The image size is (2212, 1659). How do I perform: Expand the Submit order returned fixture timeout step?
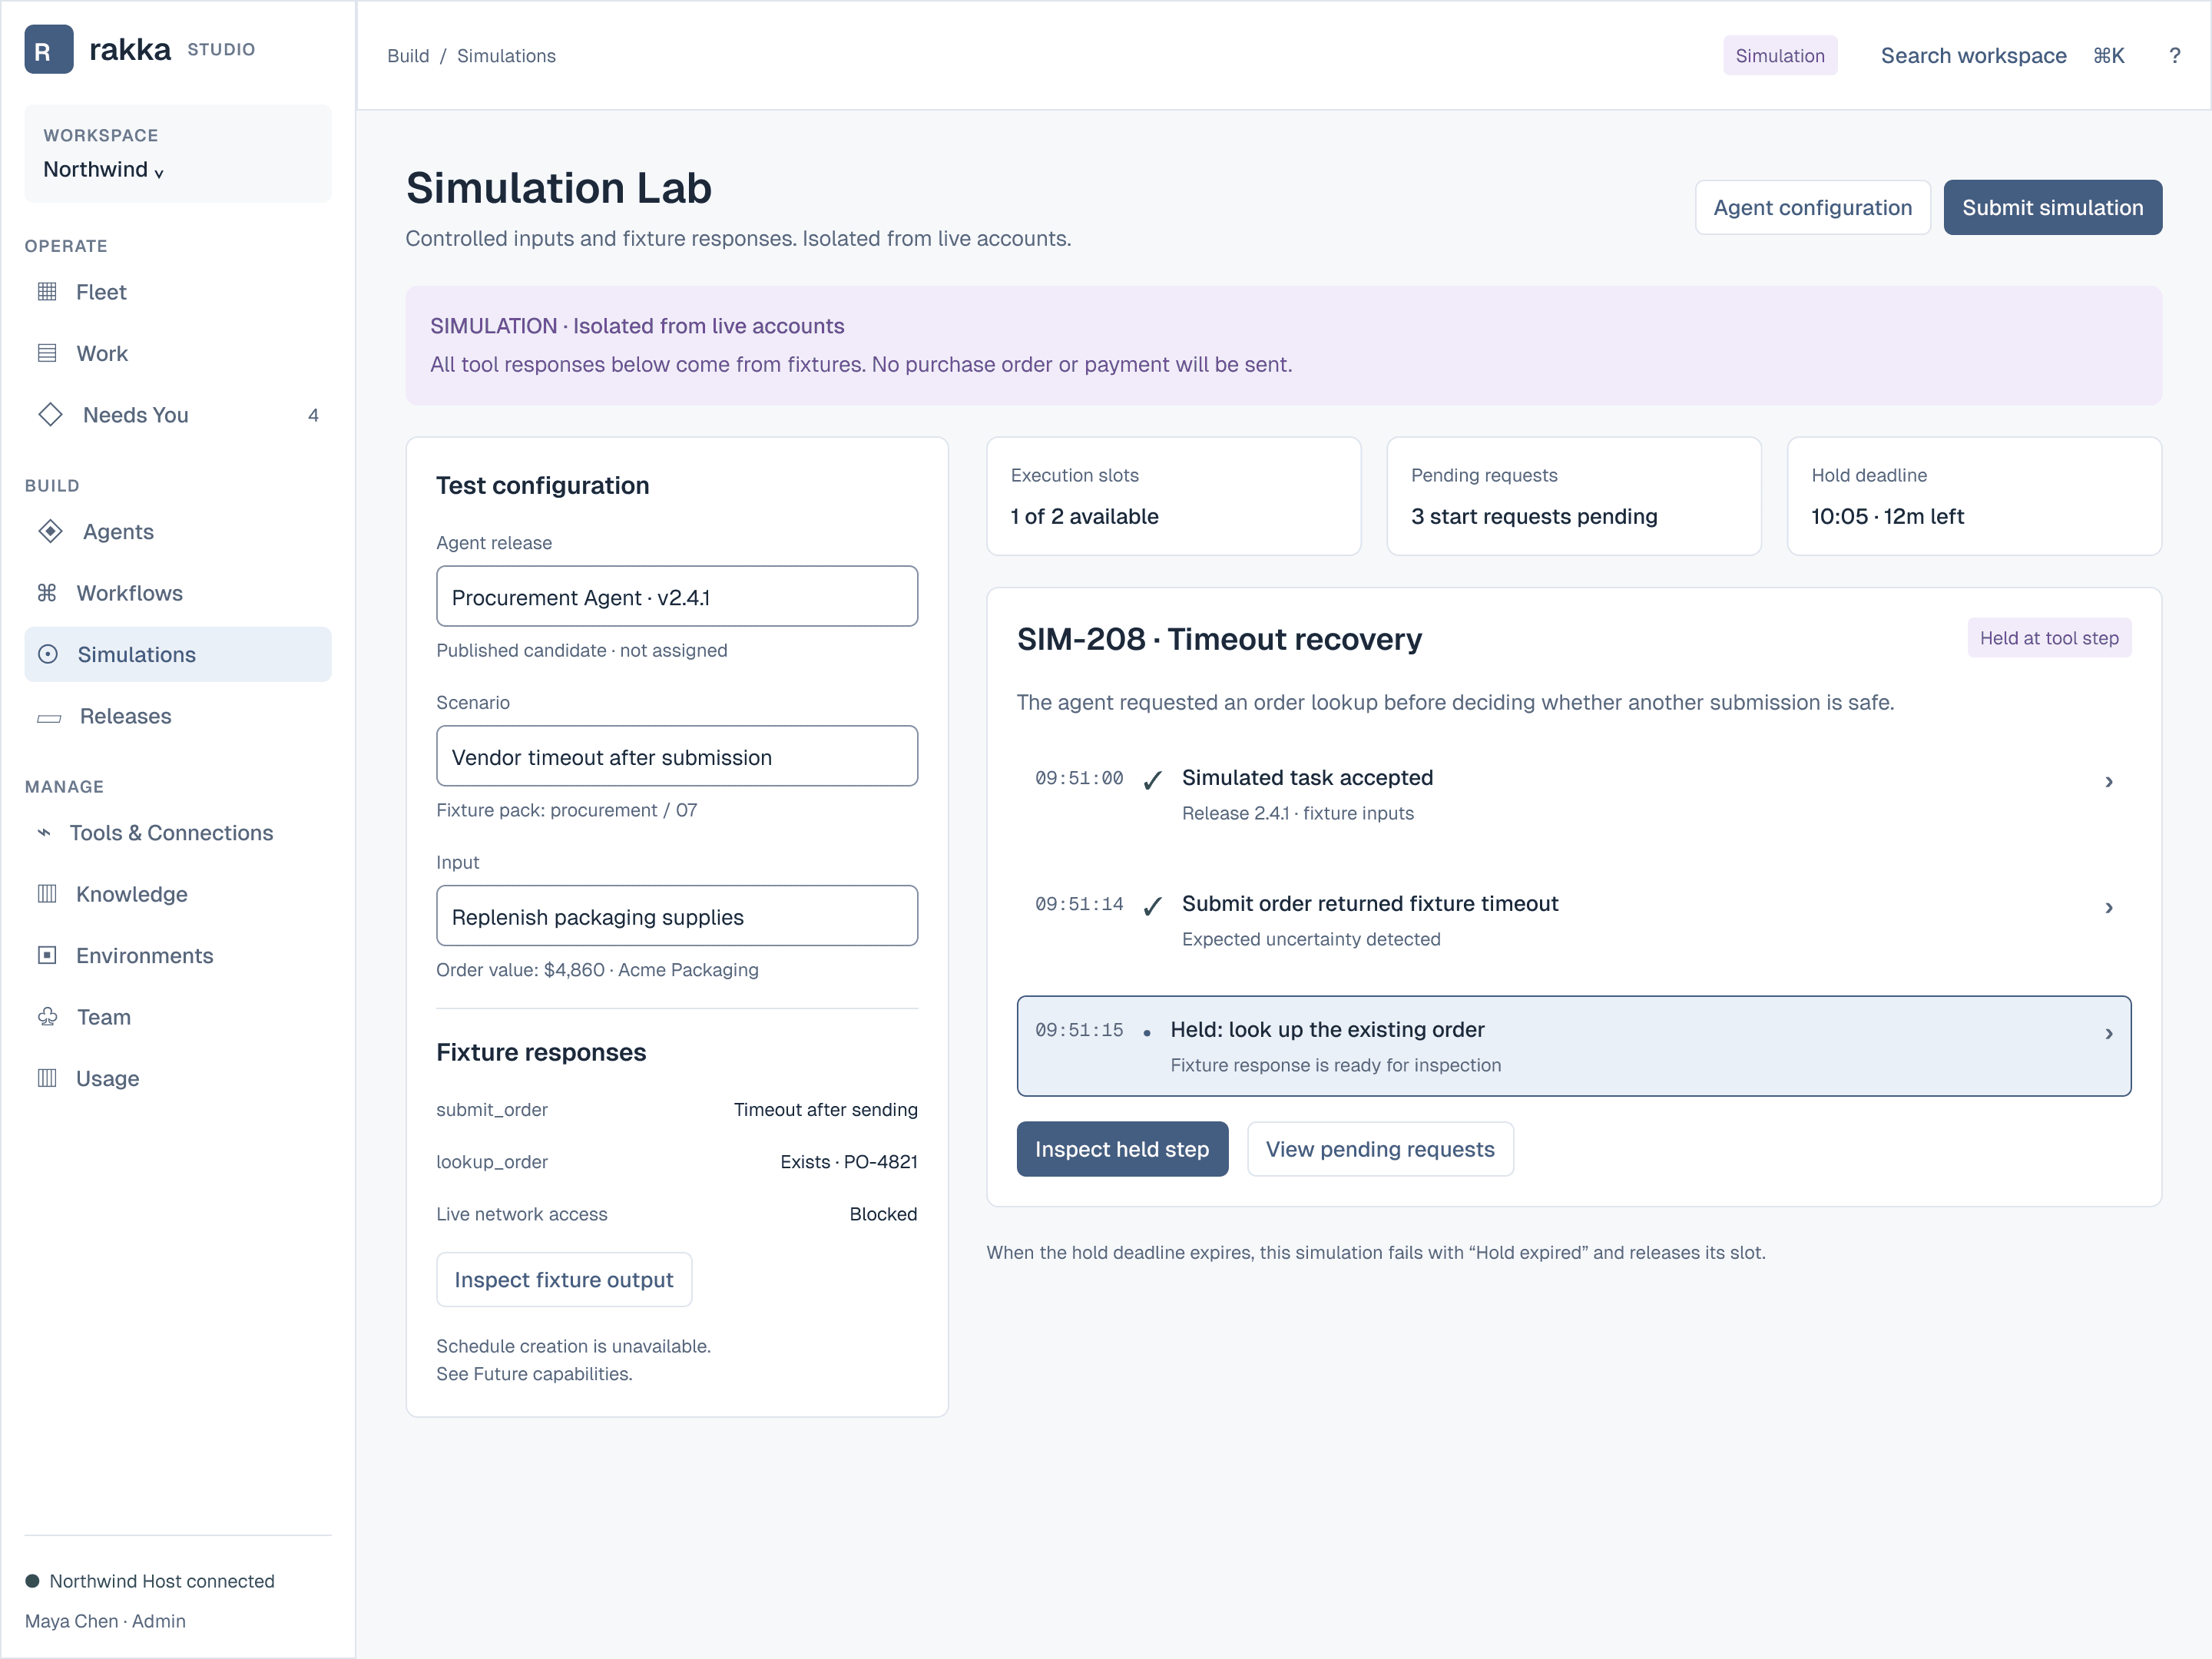point(2109,908)
